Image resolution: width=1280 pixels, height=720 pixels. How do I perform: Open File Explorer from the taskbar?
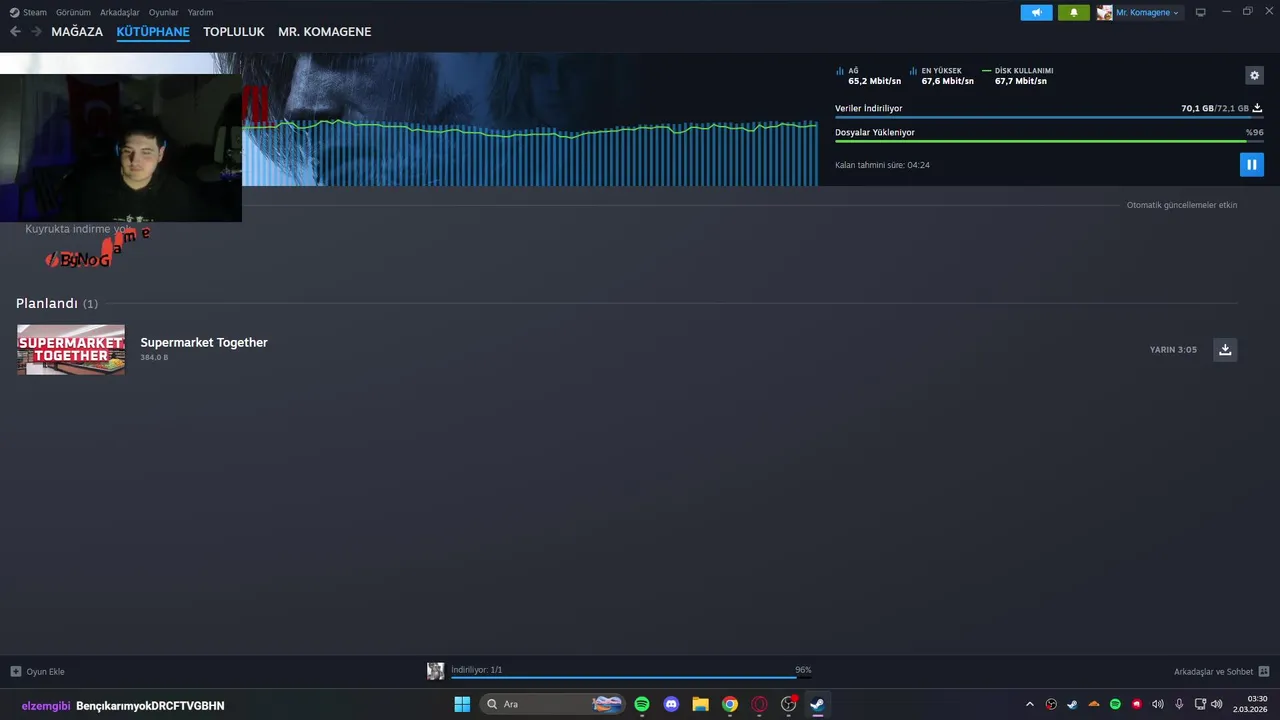click(x=700, y=704)
